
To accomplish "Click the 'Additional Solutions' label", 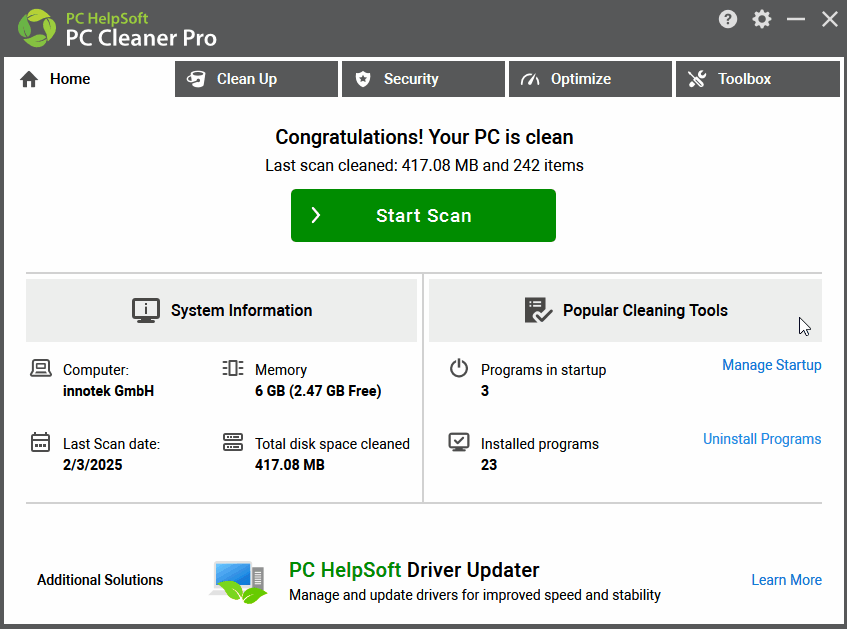I will [100, 580].
